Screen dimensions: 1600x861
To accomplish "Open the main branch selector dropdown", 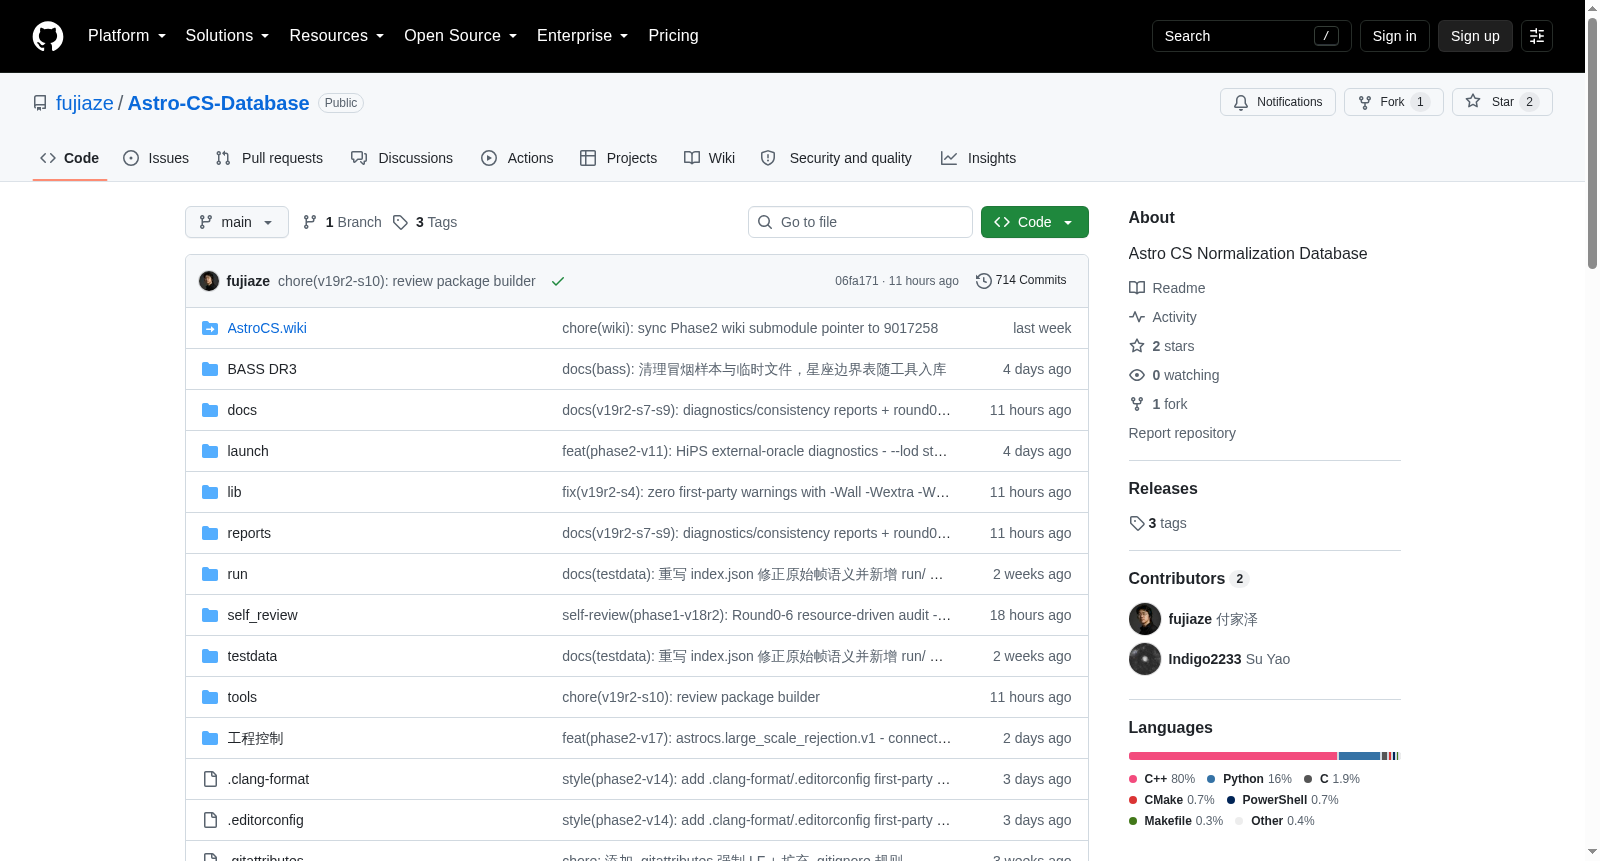I will 237,222.
